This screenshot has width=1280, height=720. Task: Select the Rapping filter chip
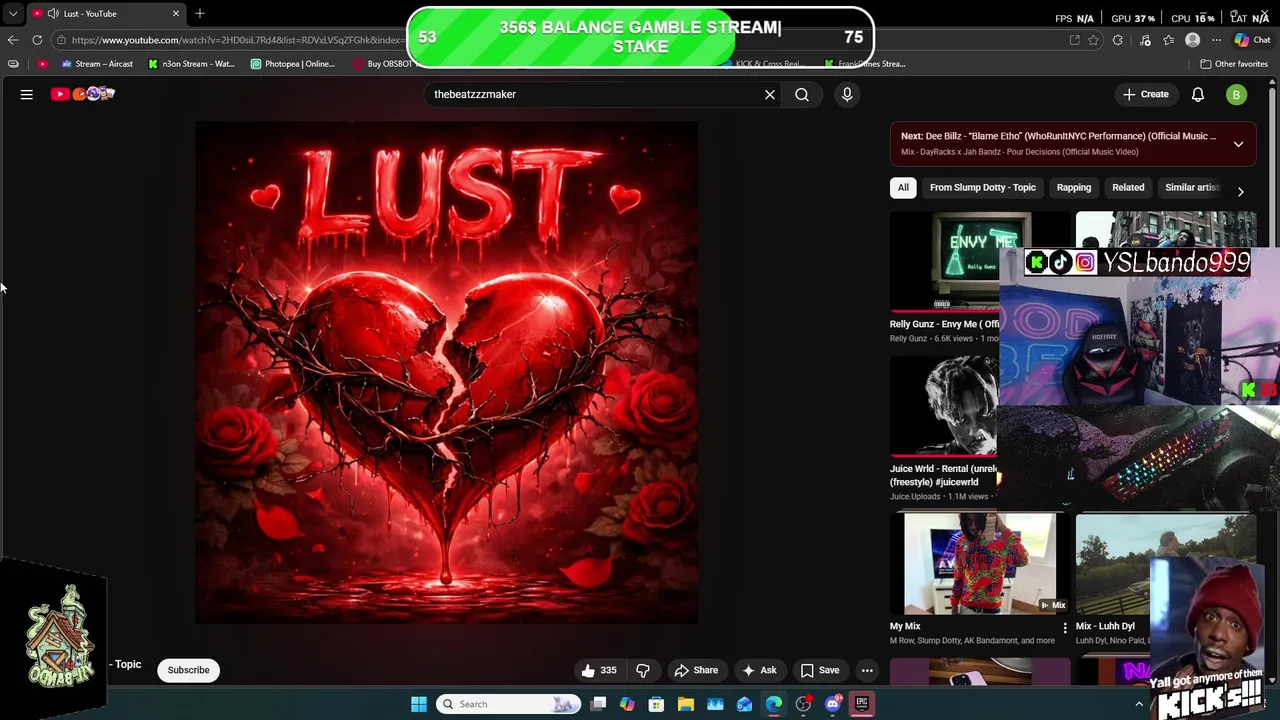(x=1074, y=187)
